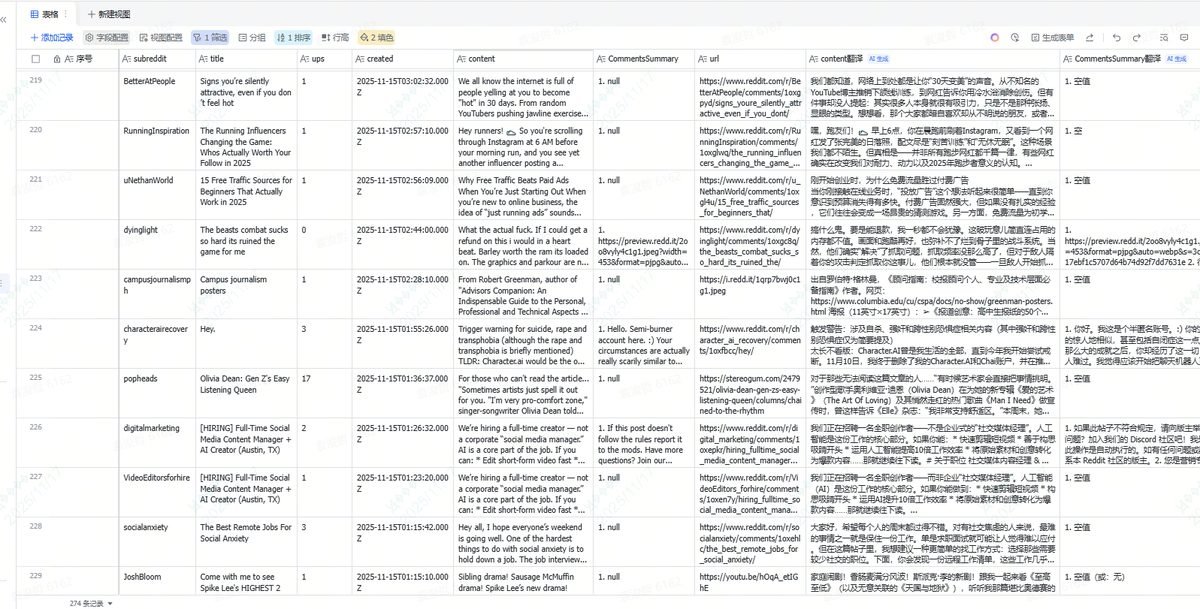Click the colorful AI assistant ring icon
Viewport: 1200px width, 609px height.
pos(994,37)
